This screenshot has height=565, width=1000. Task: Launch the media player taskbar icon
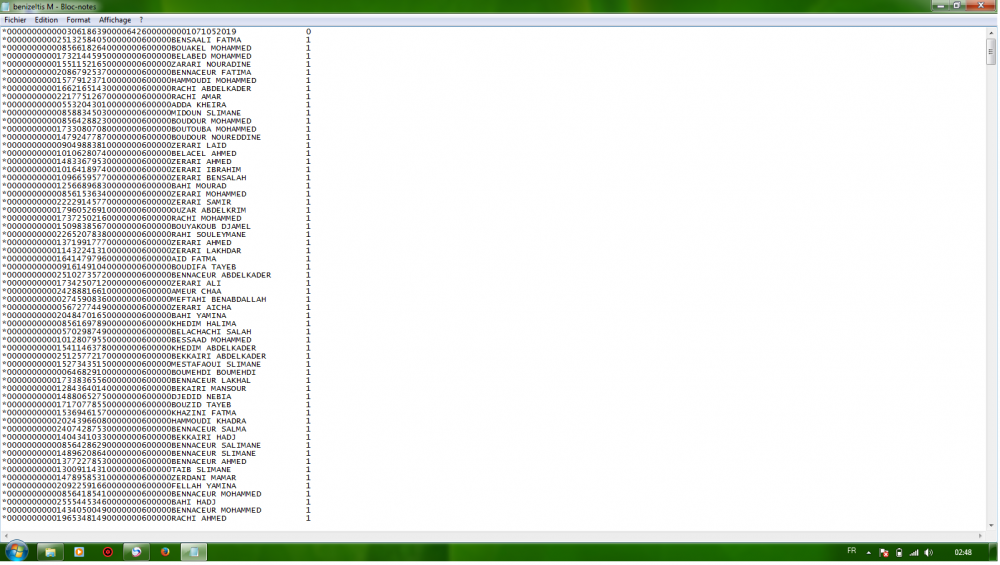point(79,551)
